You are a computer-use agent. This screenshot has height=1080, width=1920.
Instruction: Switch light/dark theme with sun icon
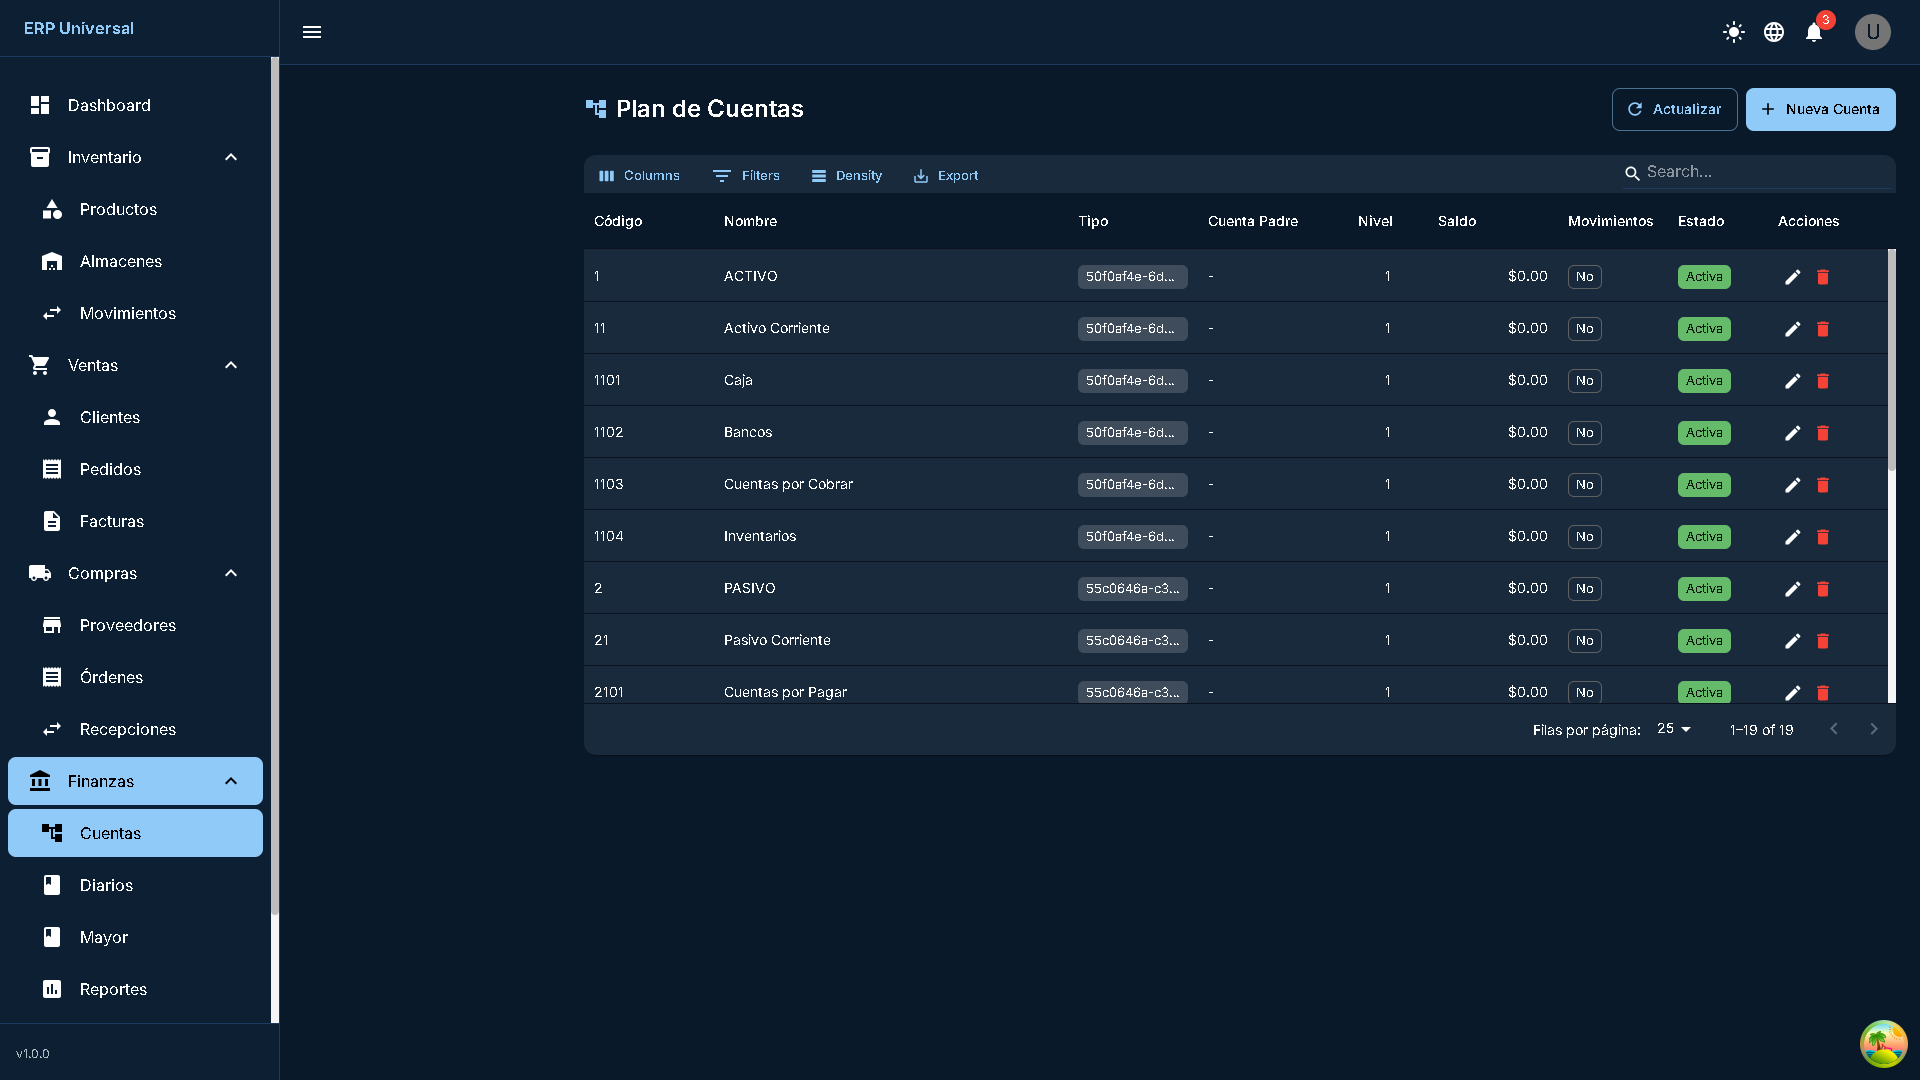(x=1734, y=32)
